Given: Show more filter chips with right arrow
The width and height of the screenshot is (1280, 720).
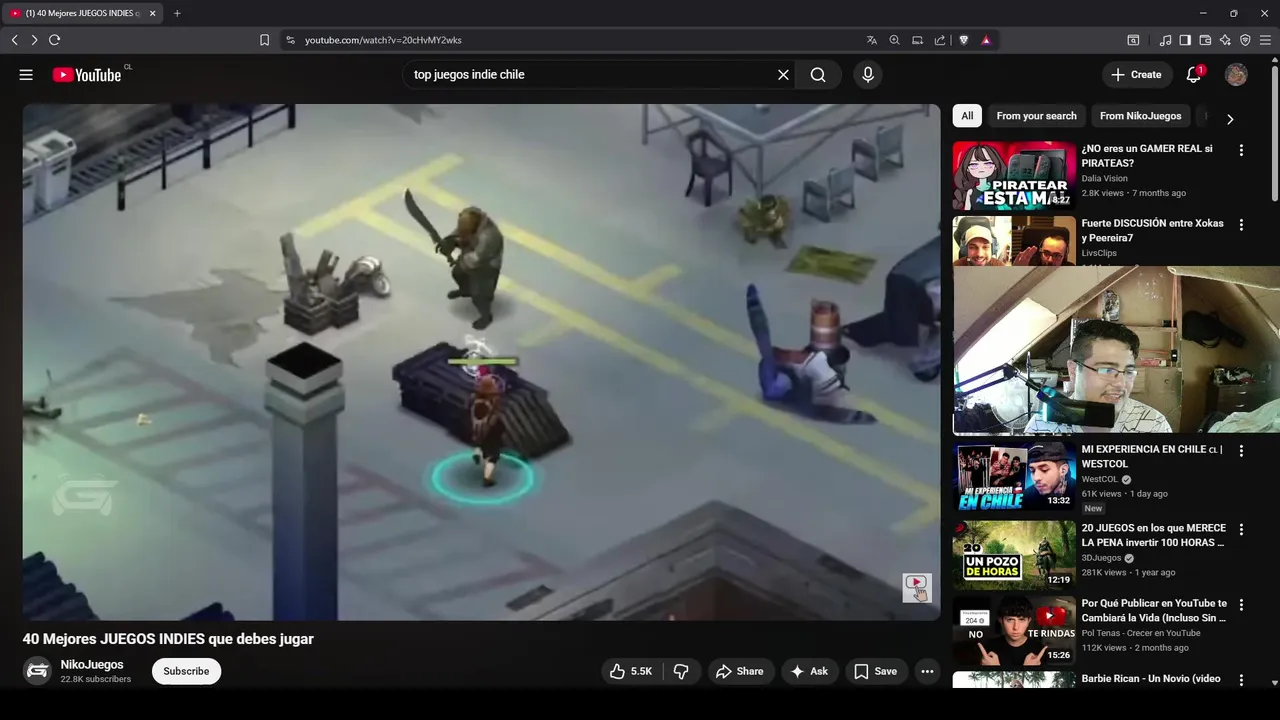Looking at the screenshot, I should click(1230, 119).
